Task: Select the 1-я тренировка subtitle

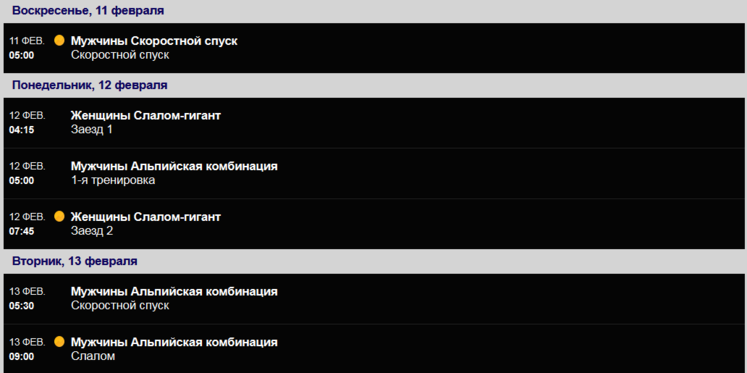Action: coord(113,181)
